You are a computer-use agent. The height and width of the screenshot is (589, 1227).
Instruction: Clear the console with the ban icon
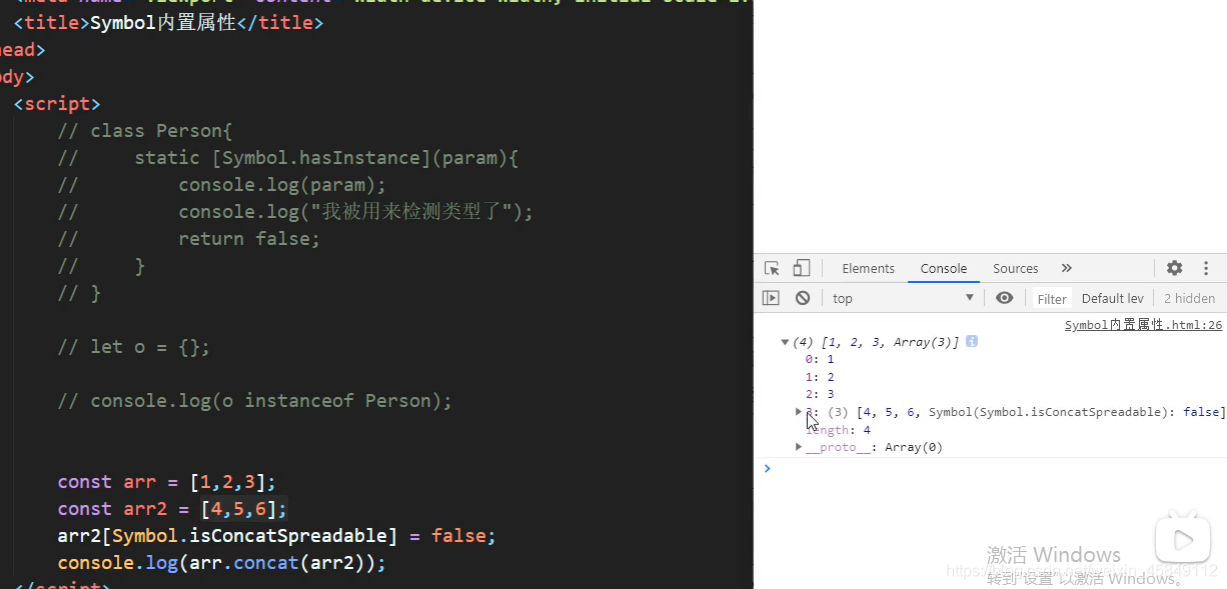pos(802,298)
